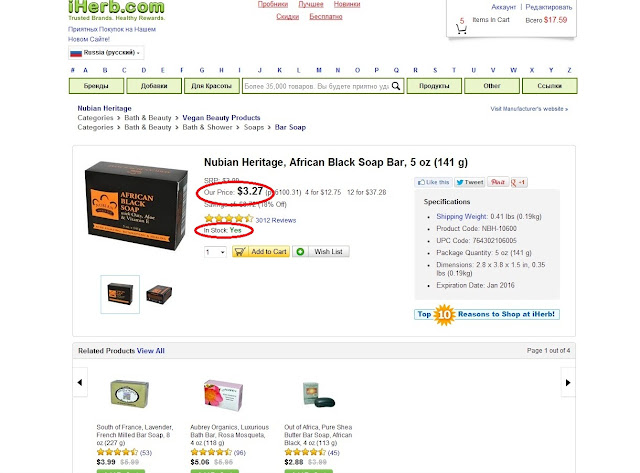This screenshot has width=640, height=473.
Task: Click the Facebook Like this button
Action: click(433, 182)
